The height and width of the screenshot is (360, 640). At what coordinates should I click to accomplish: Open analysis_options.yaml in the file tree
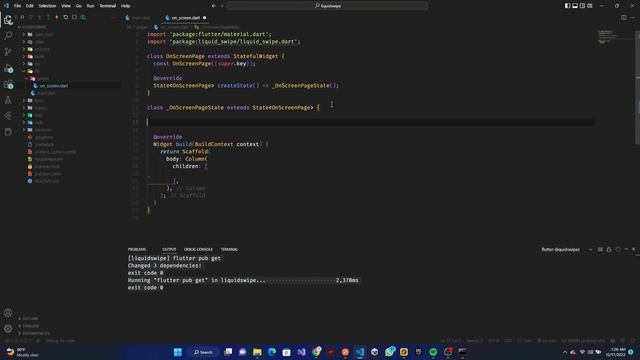55,152
